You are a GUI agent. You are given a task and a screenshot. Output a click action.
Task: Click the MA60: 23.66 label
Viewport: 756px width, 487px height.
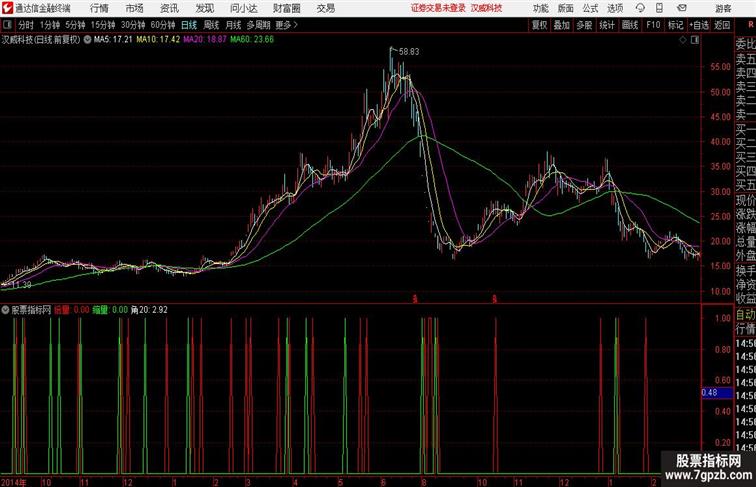(x=252, y=40)
